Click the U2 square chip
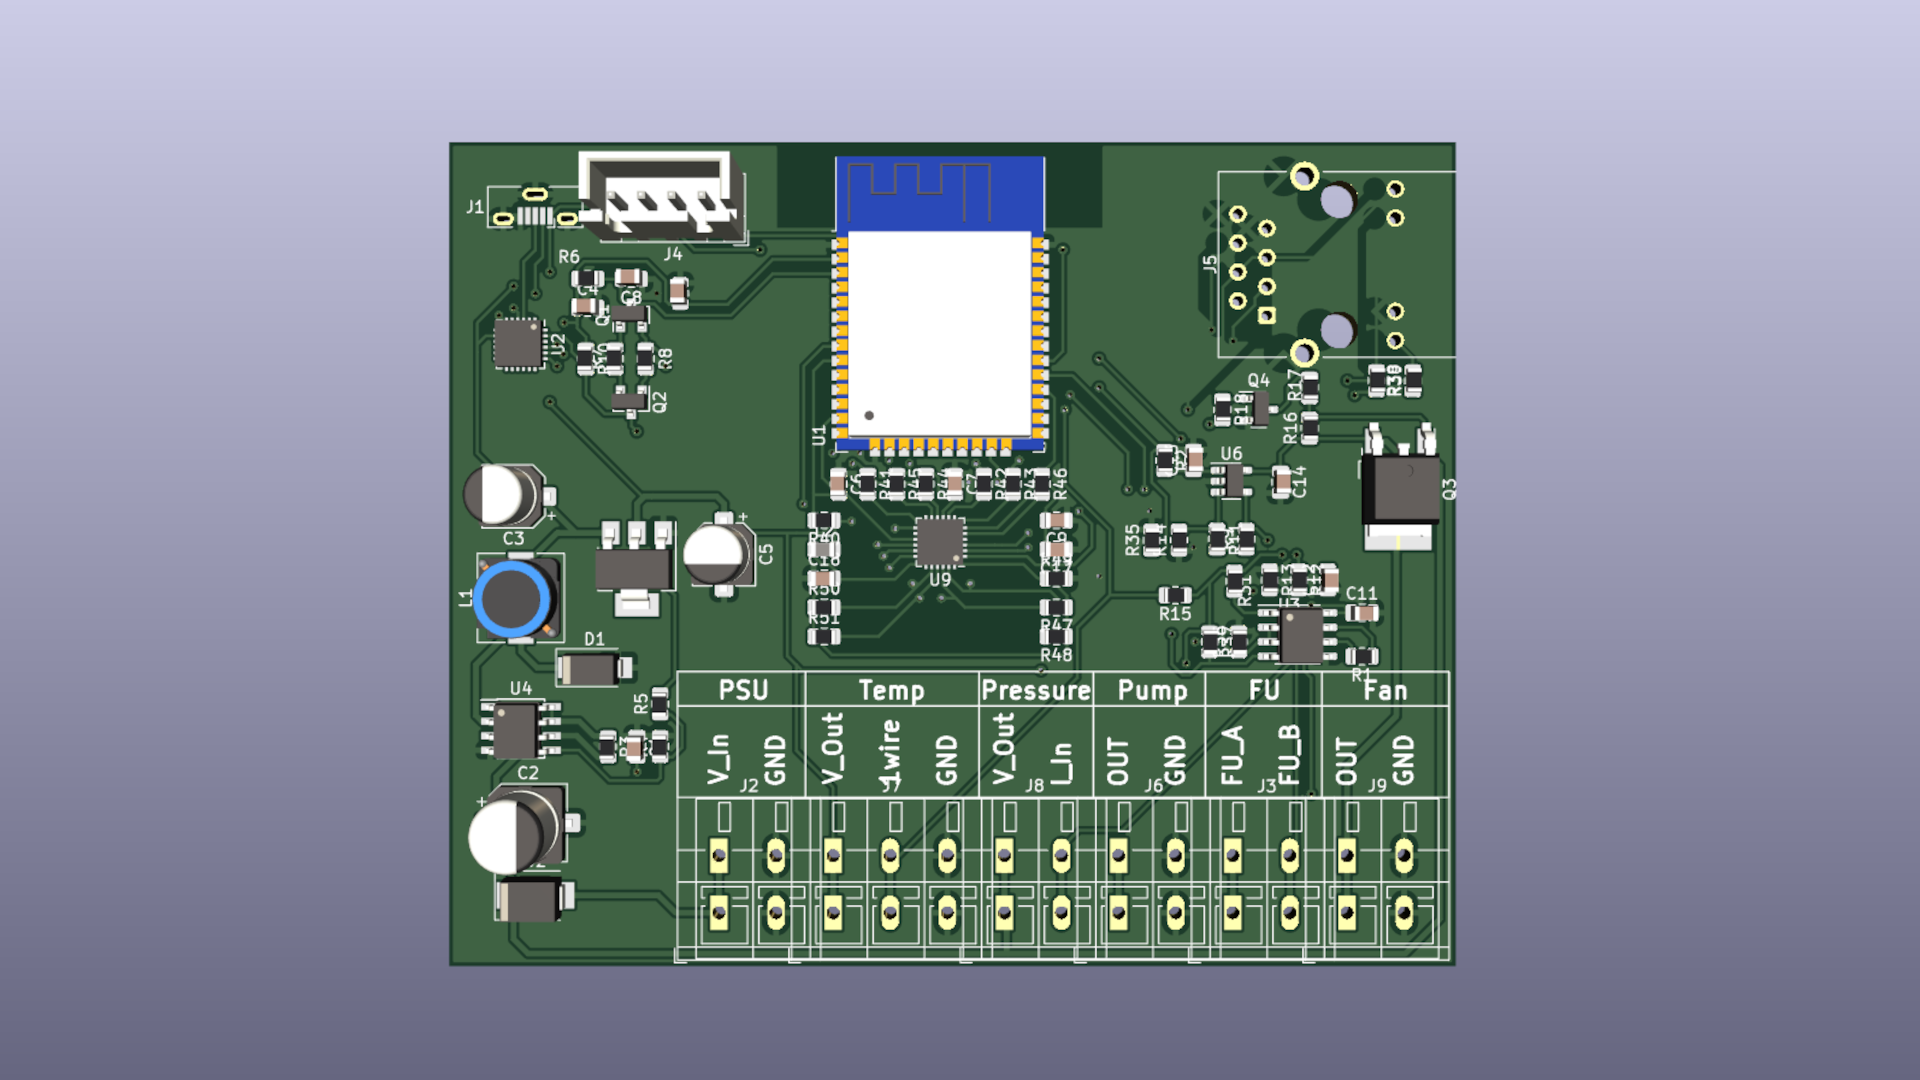This screenshot has height=1080, width=1920. (518, 344)
